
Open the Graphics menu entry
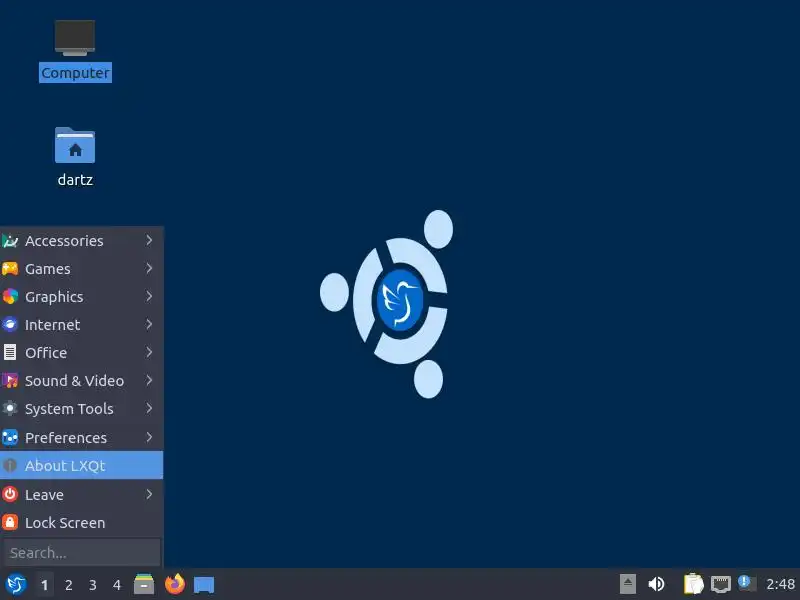[x=82, y=297]
